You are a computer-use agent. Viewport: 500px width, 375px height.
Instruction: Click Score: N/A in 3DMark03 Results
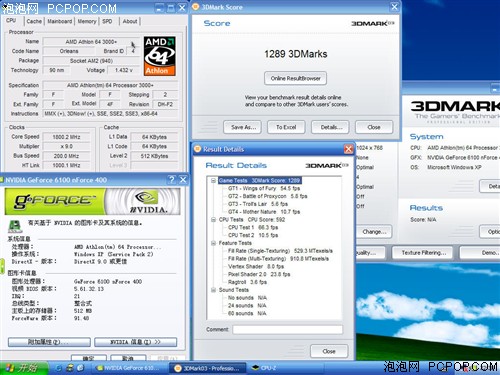click(423, 220)
